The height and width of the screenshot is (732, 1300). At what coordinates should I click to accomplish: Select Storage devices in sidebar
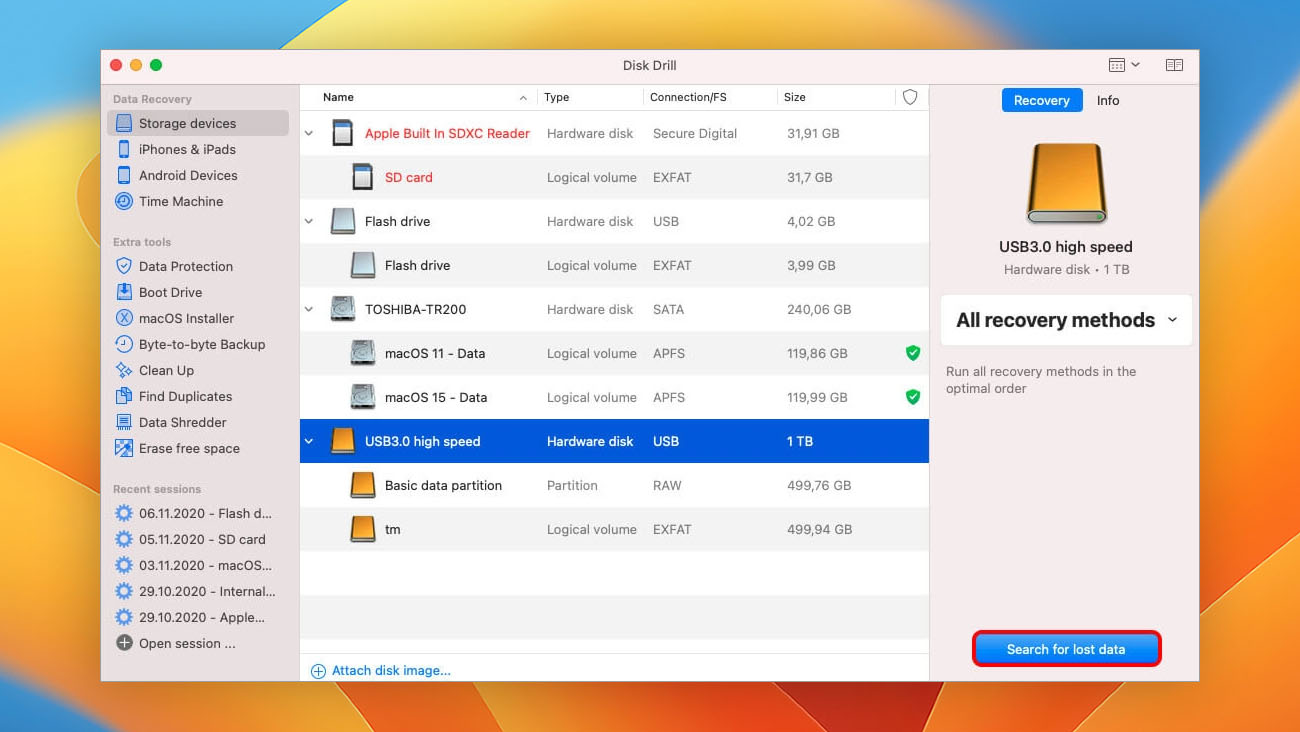click(x=198, y=123)
